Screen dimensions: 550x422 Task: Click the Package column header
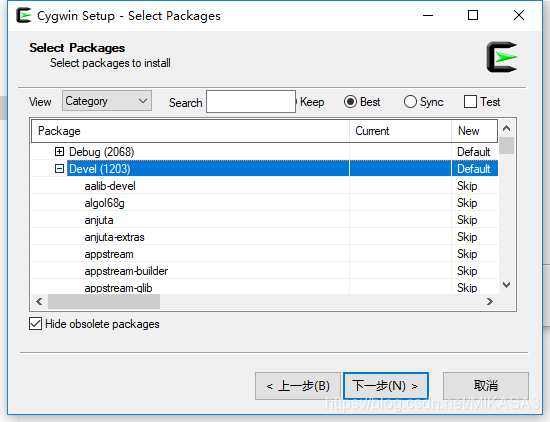pos(190,131)
